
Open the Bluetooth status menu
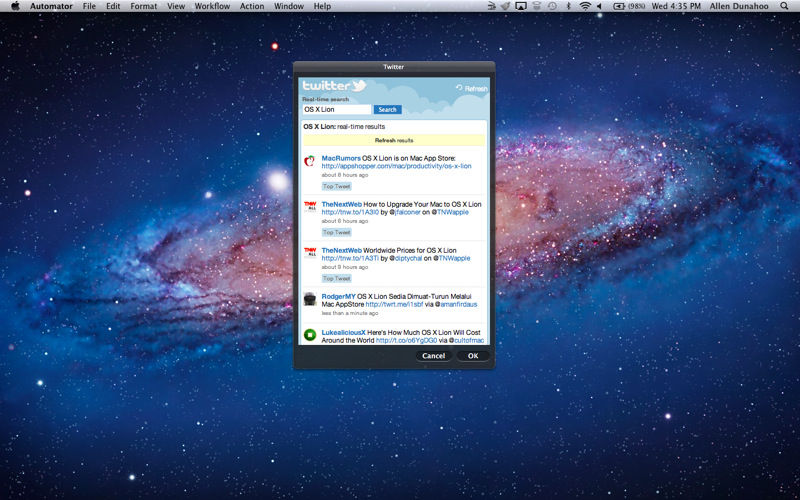tap(568, 6)
